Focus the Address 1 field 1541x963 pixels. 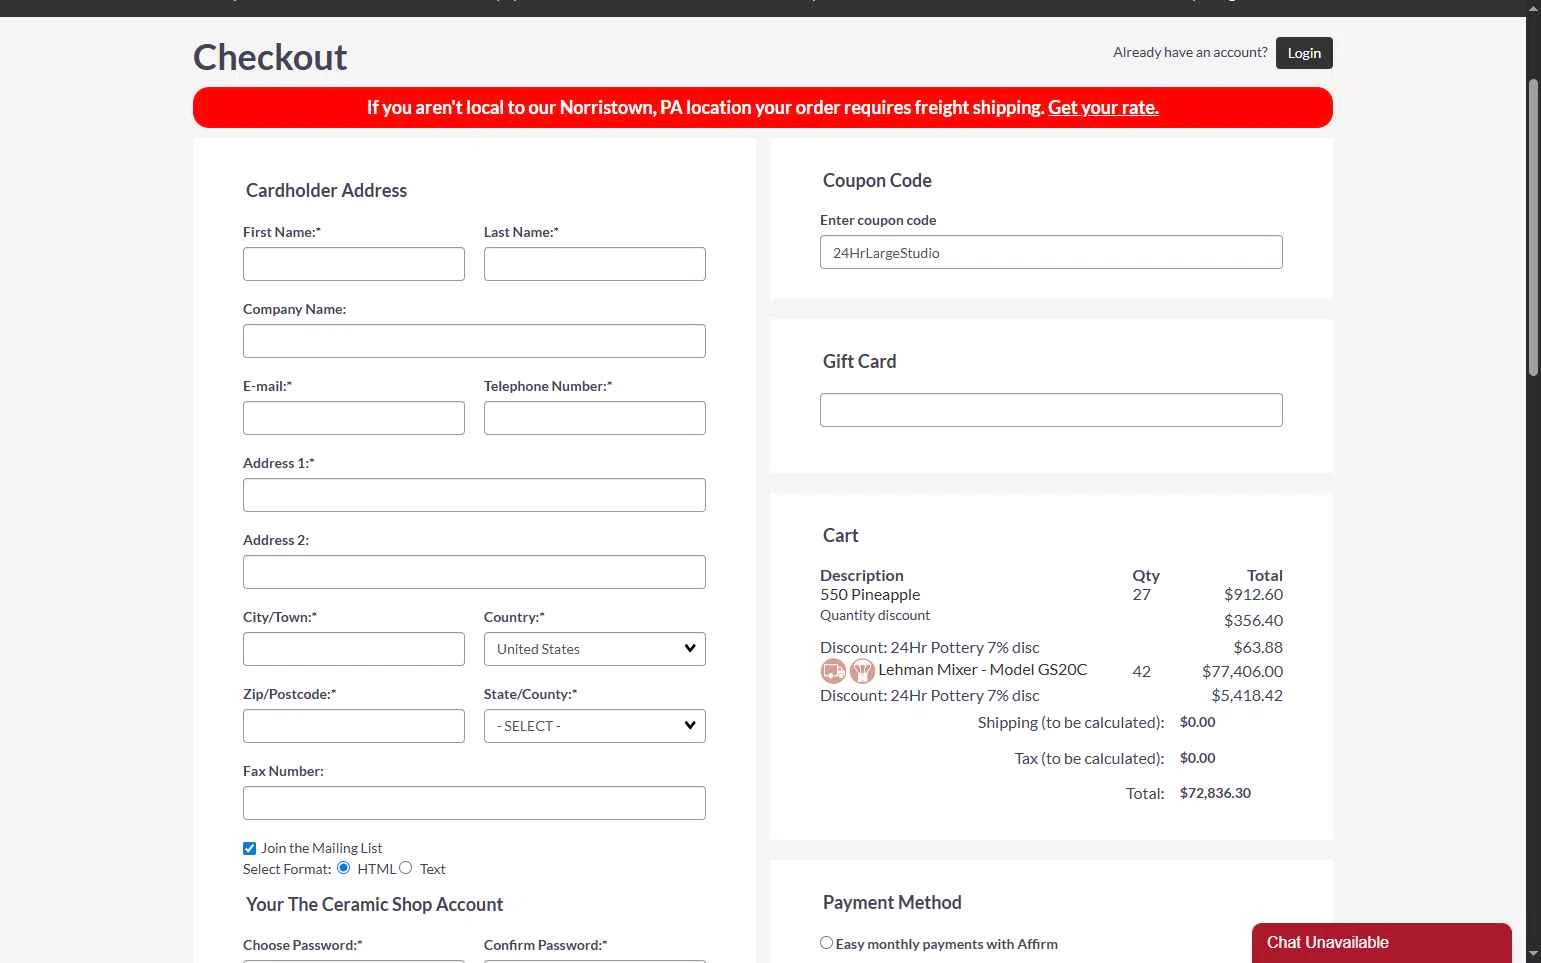(x=474, y=495)
